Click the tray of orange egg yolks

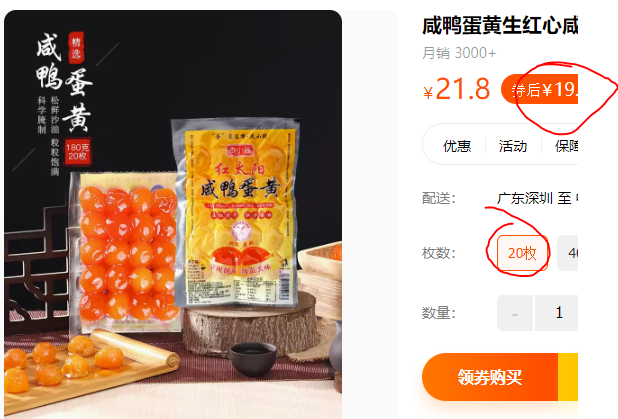(x=125, y=252)
